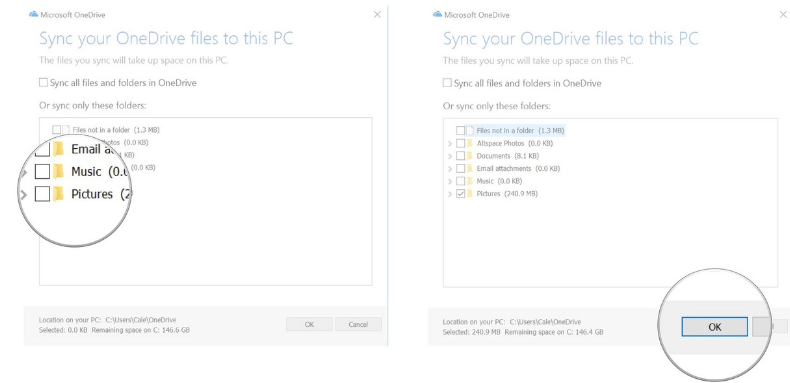The image size is (790, 383).
Task: Expand the Email attachments folder in right dialog
Action: click(x=450, y=169)
